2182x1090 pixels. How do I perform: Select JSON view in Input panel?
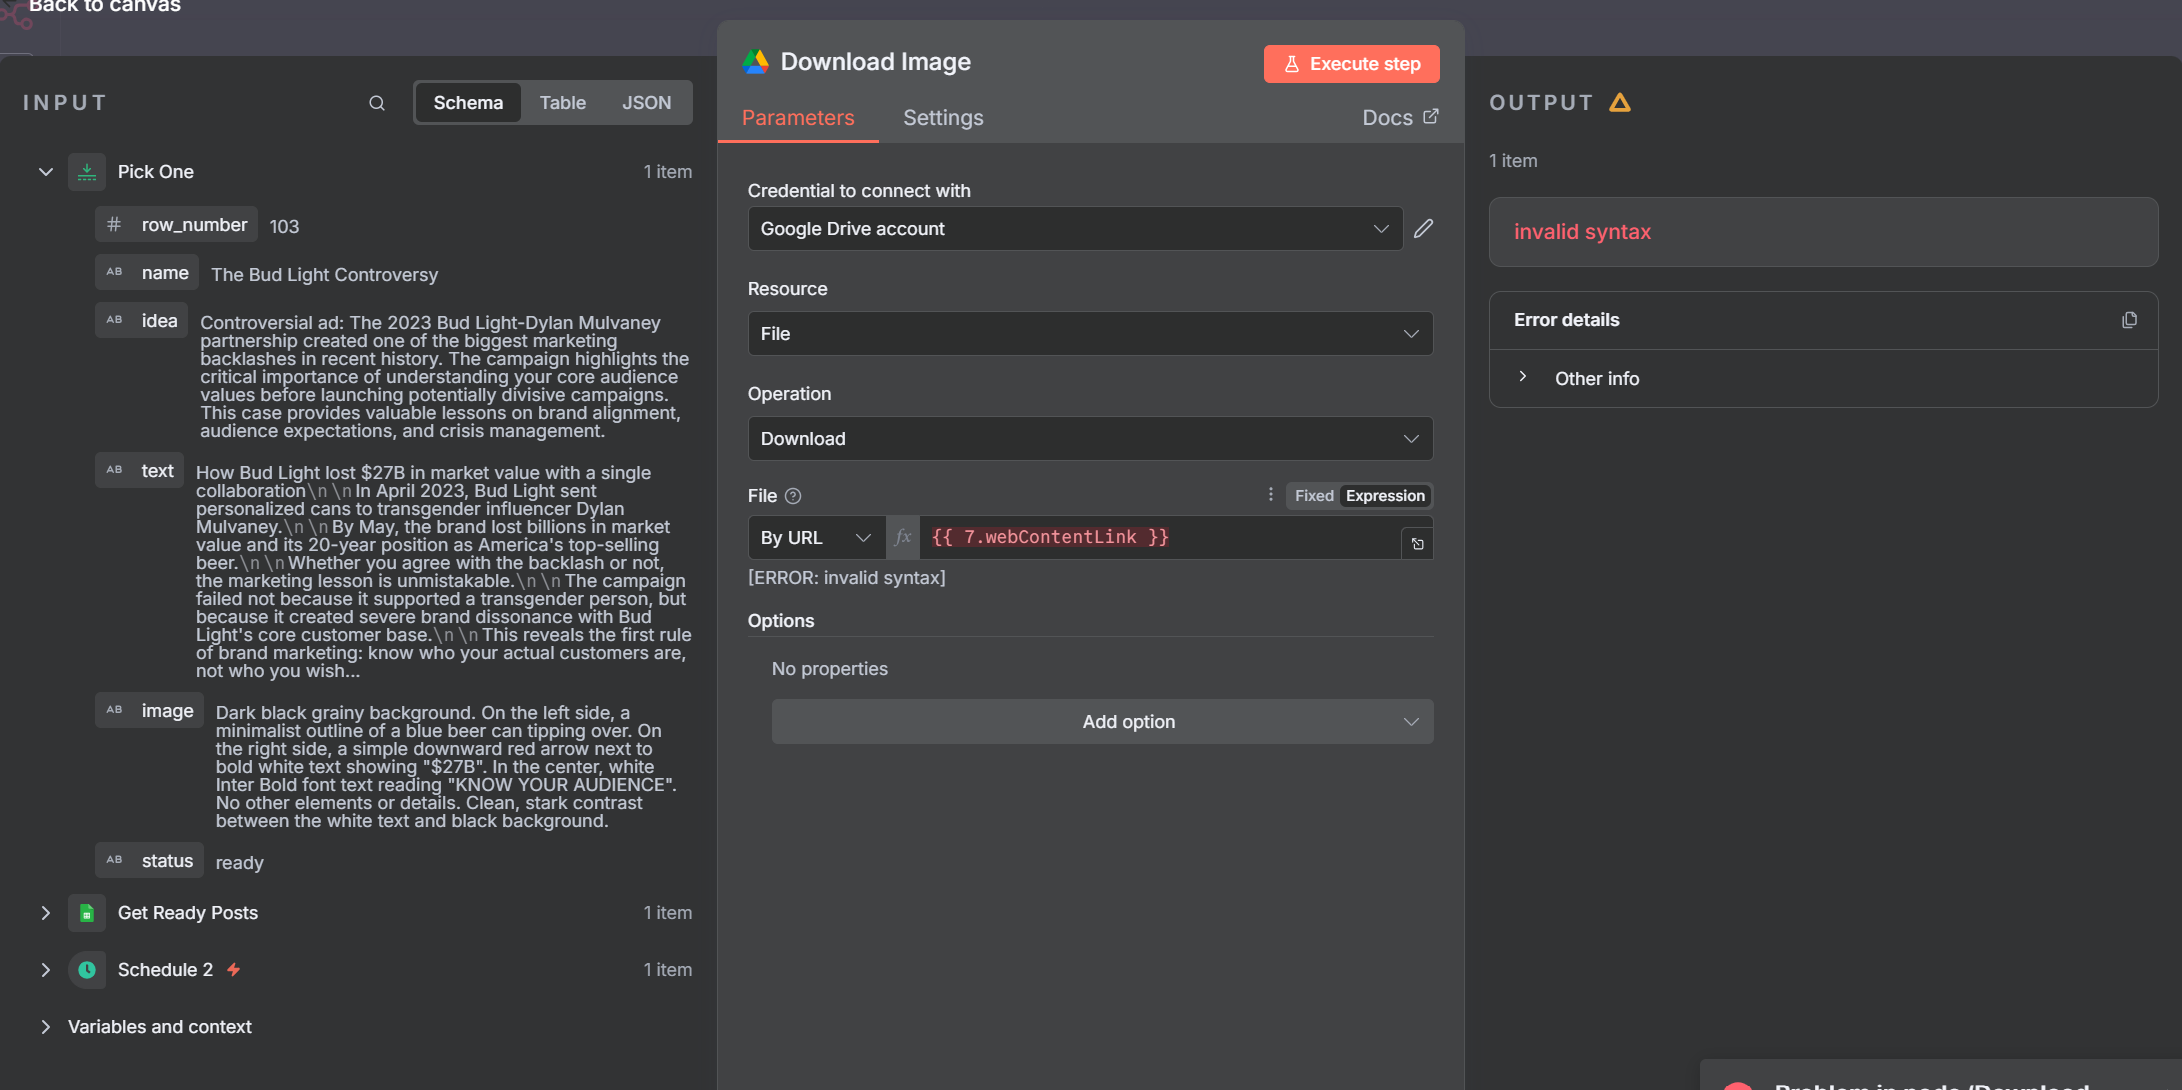pyautogui.click(x=647, y=103)
